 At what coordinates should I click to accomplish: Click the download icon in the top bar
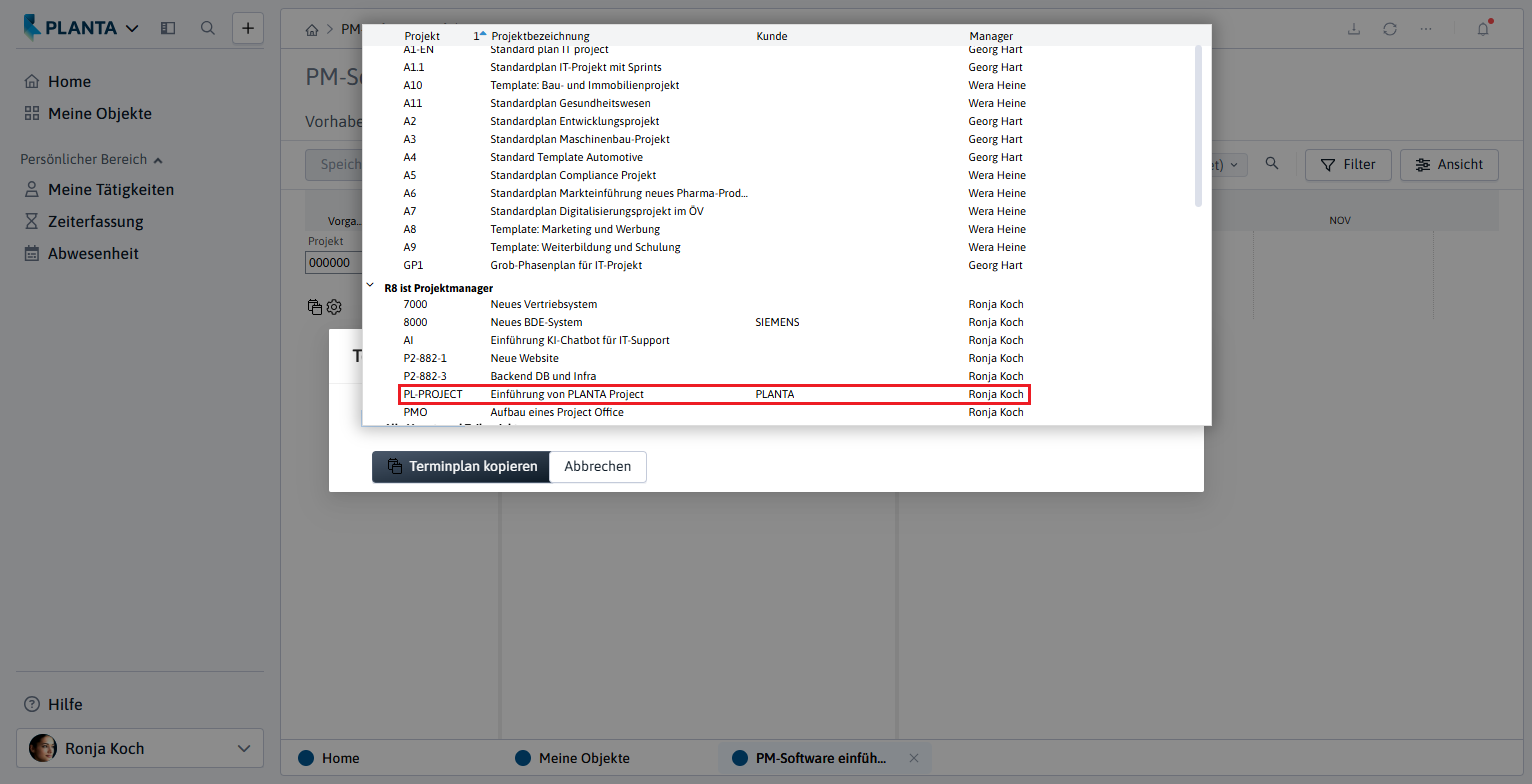point(1354,28)
